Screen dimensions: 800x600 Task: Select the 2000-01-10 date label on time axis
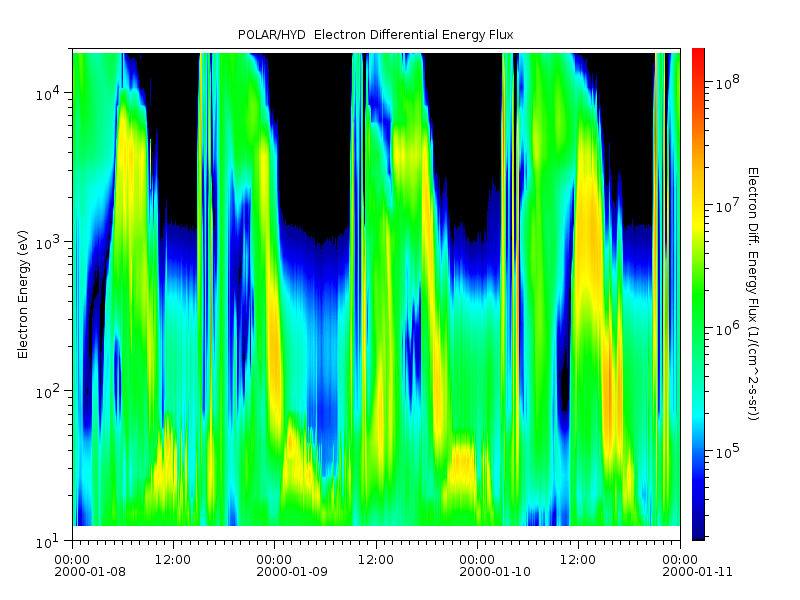477,573
